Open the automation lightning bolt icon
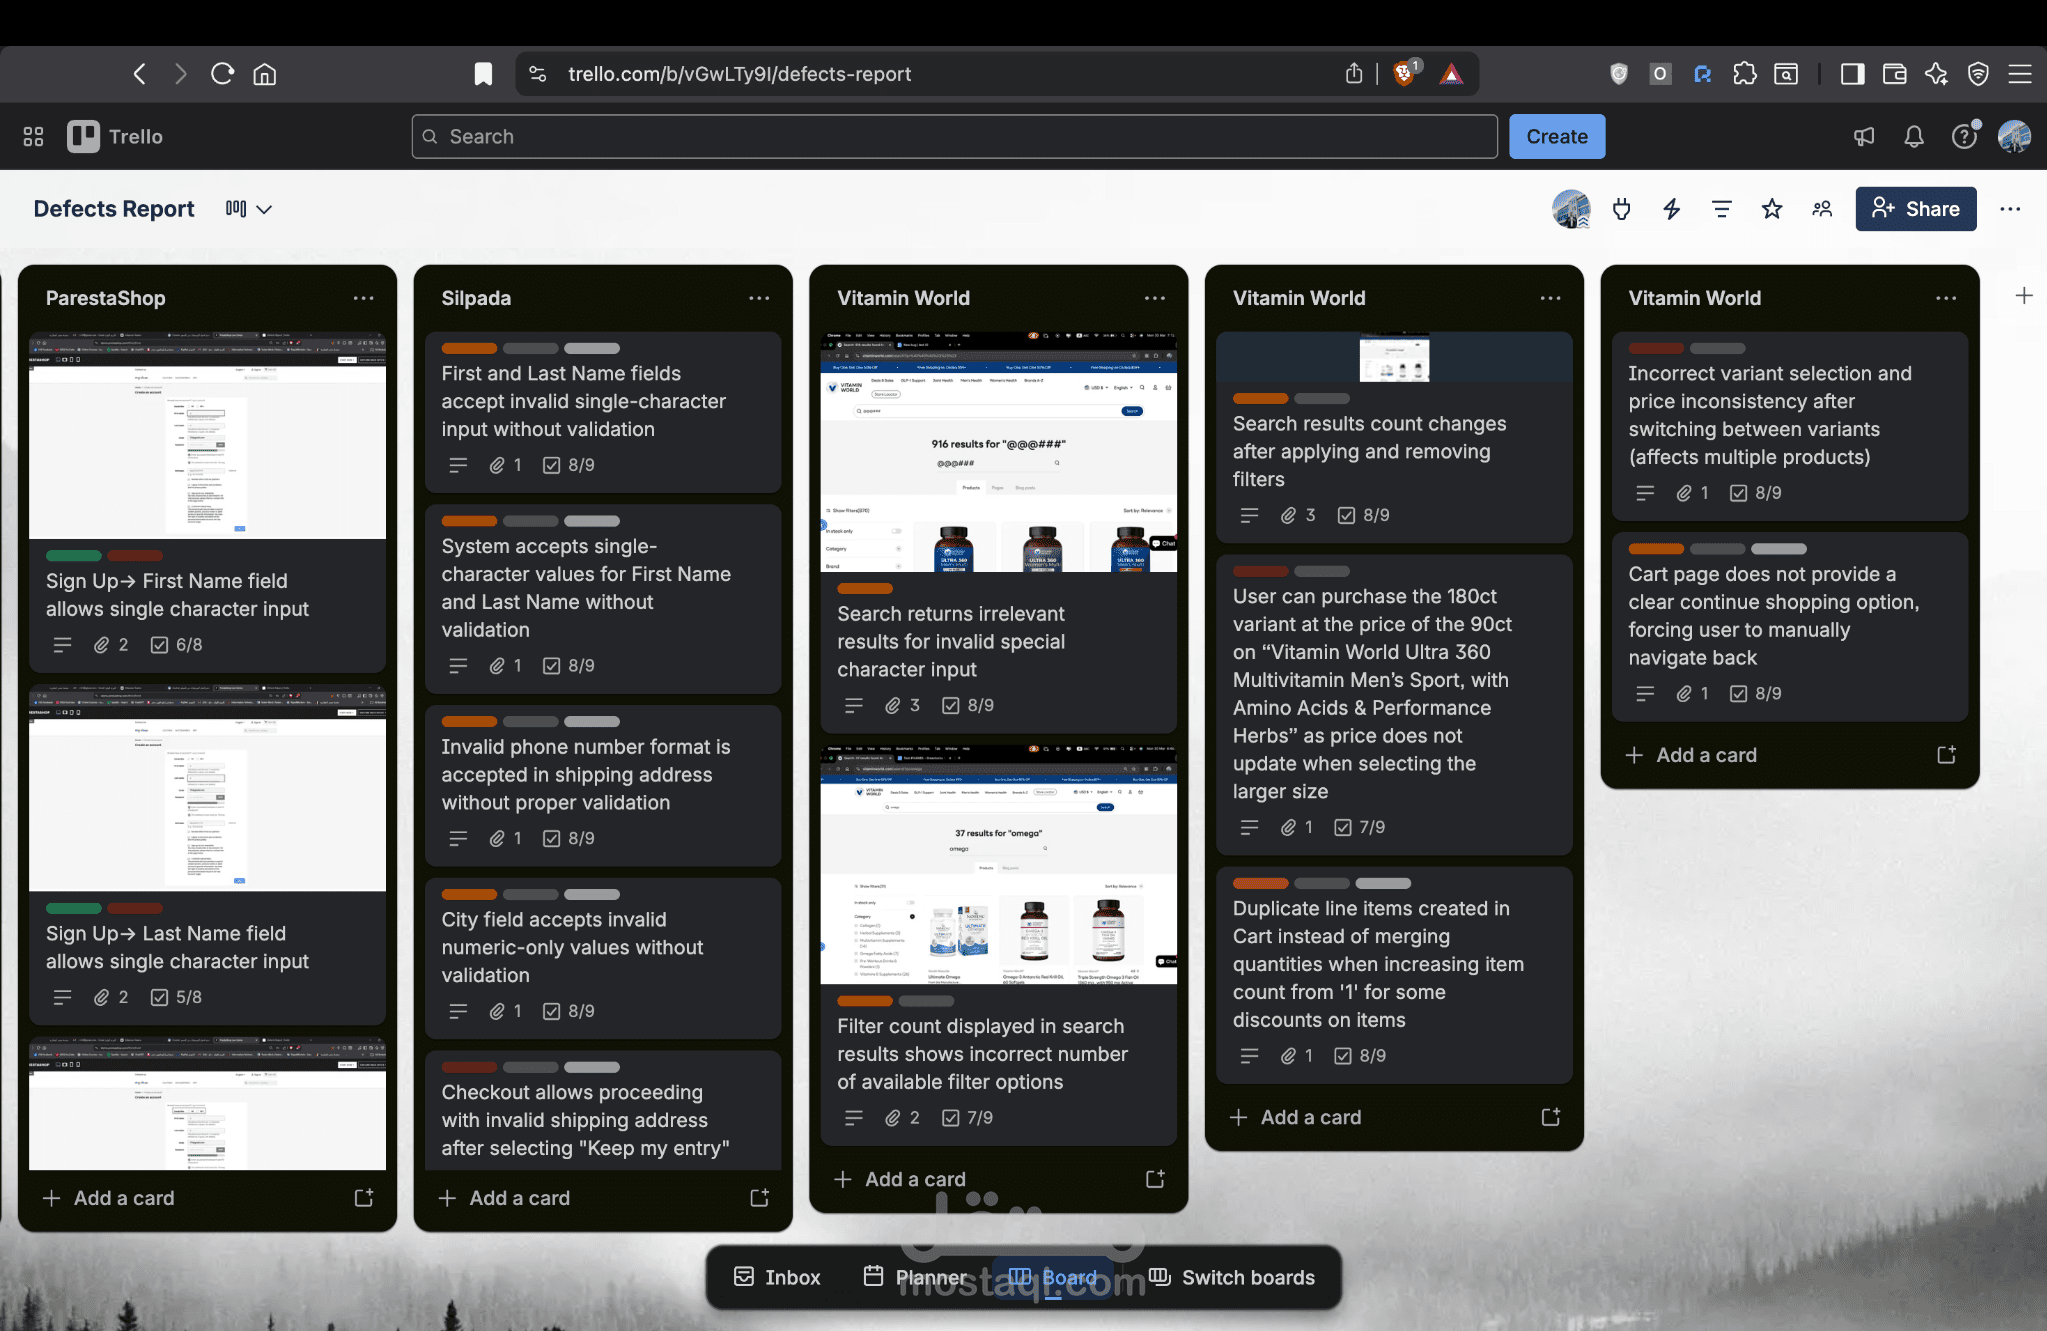Viewport: 2047px width, 1331px height. pos(1671,209)
